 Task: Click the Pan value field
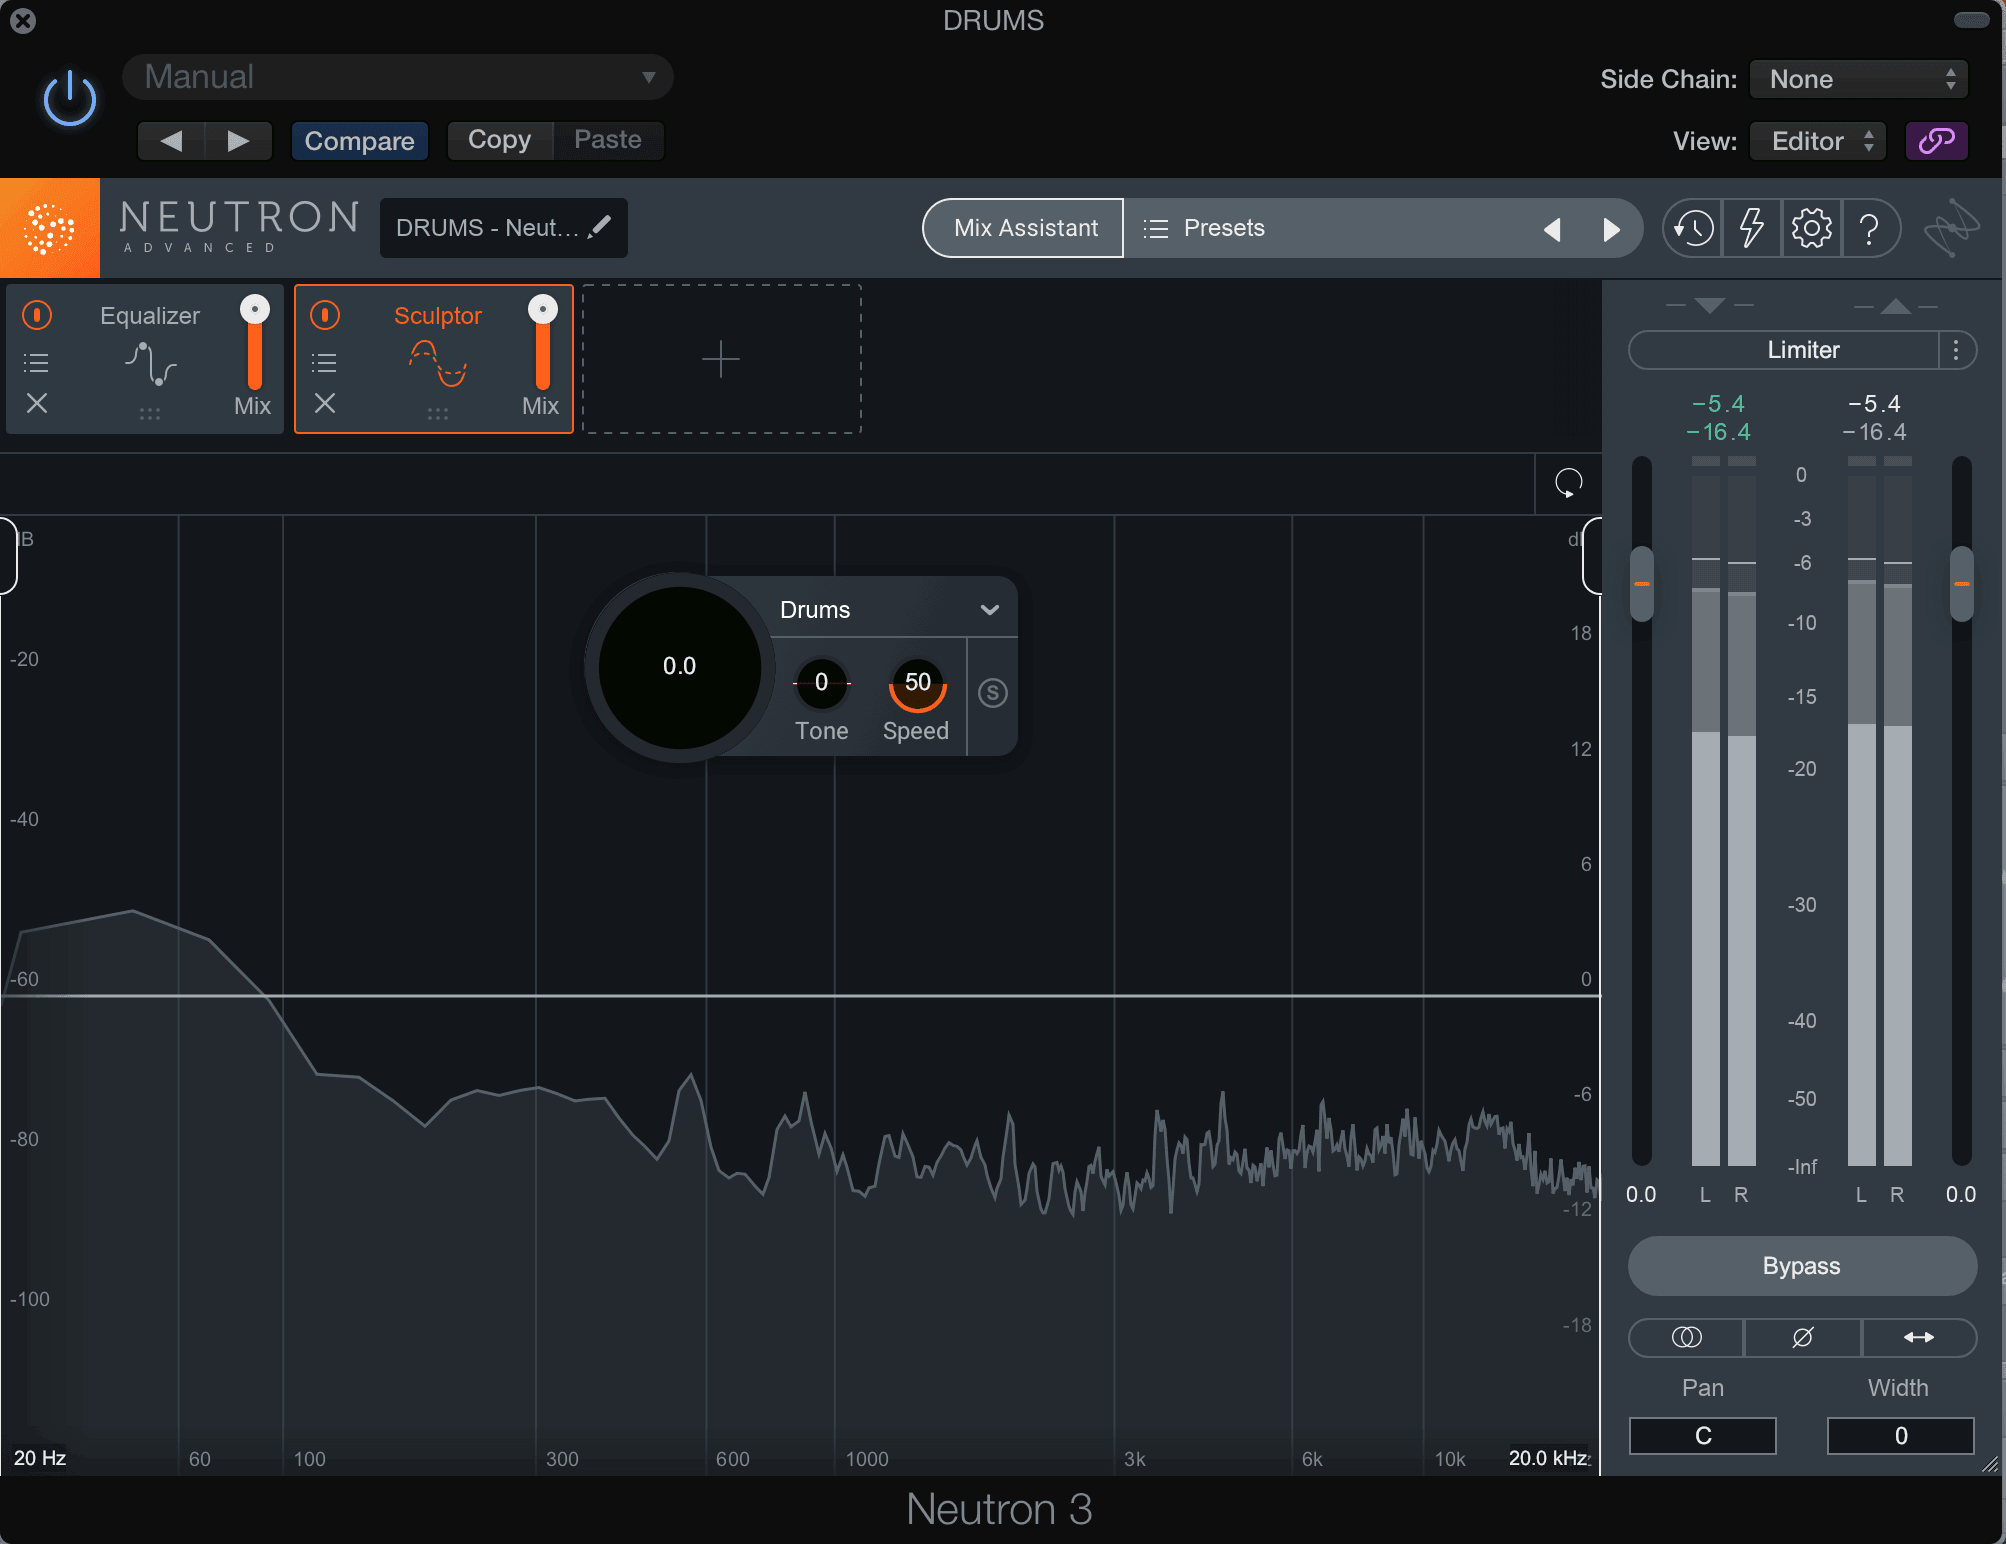pos(1703,1436)
